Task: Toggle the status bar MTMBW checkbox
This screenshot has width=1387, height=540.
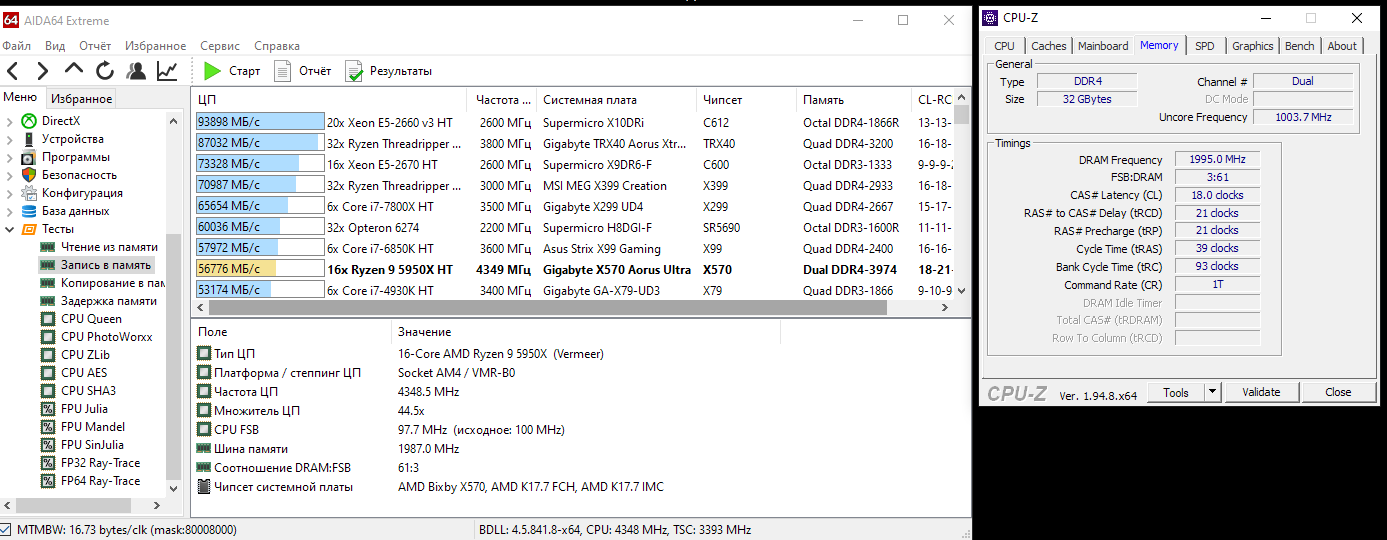Action: (x=6, y=530)
